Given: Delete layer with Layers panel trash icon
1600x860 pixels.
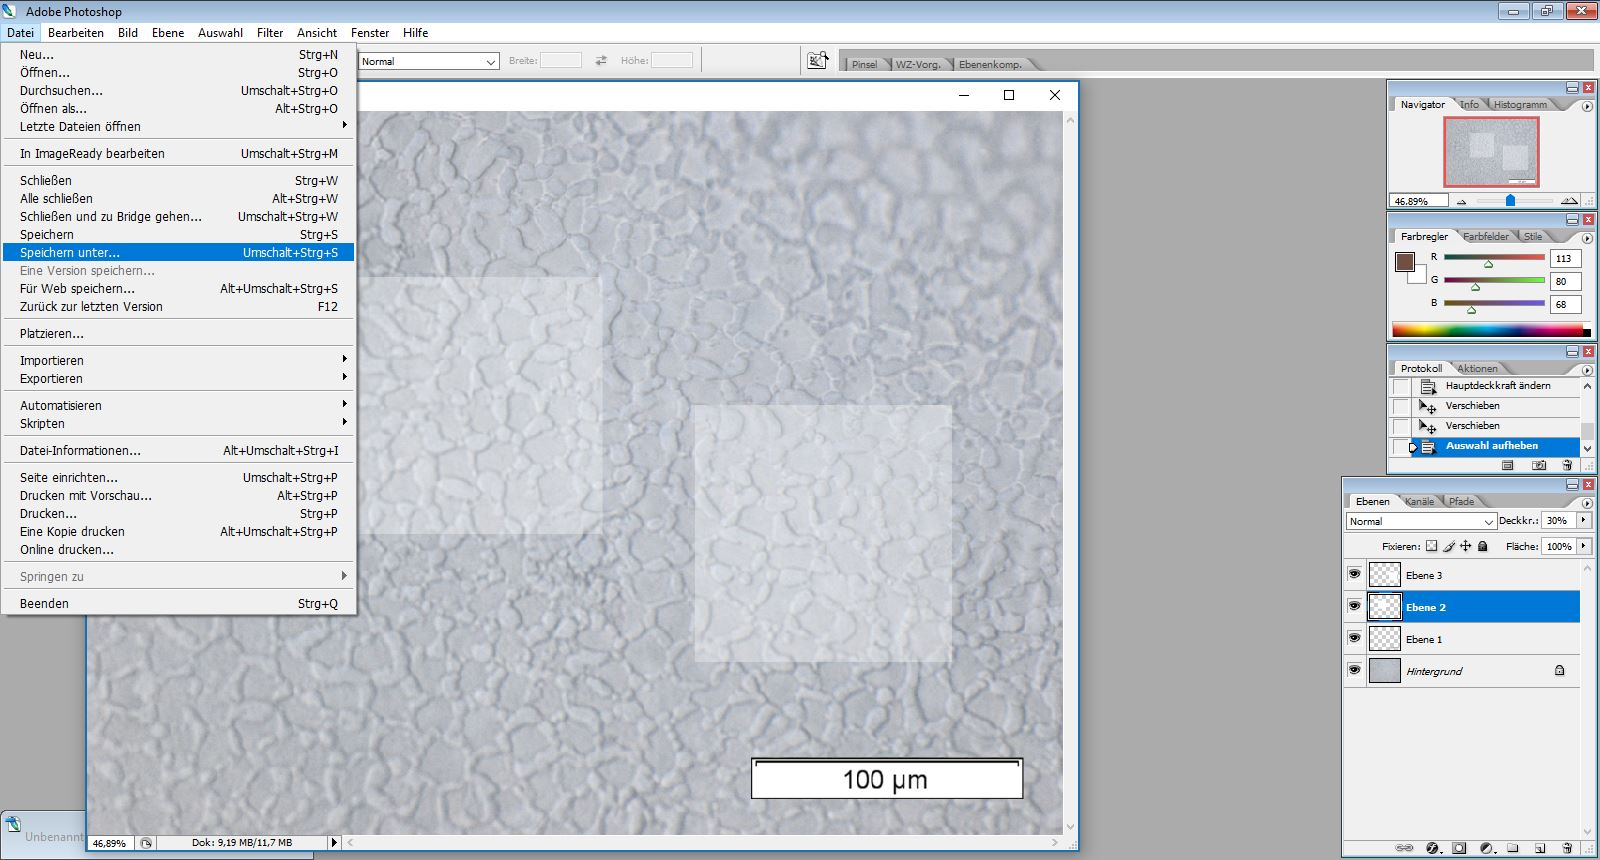Looking at the screenshot, I should coord(1567,848).
